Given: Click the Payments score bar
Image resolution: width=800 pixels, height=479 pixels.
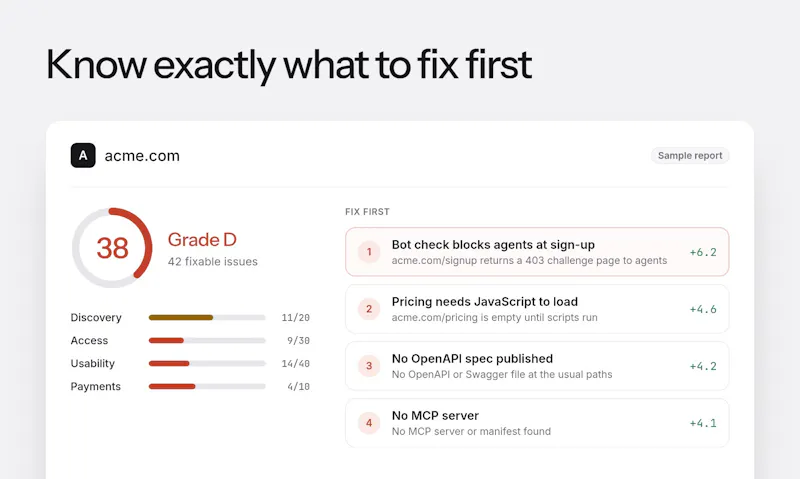Looking at the screenshot, I should (x=207, y=386).
